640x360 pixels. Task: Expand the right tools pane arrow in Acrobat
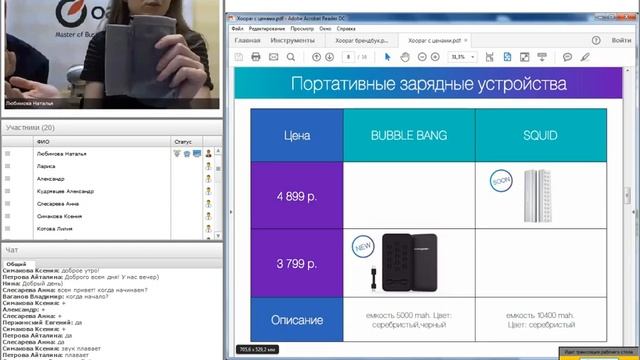coord(633,212)
